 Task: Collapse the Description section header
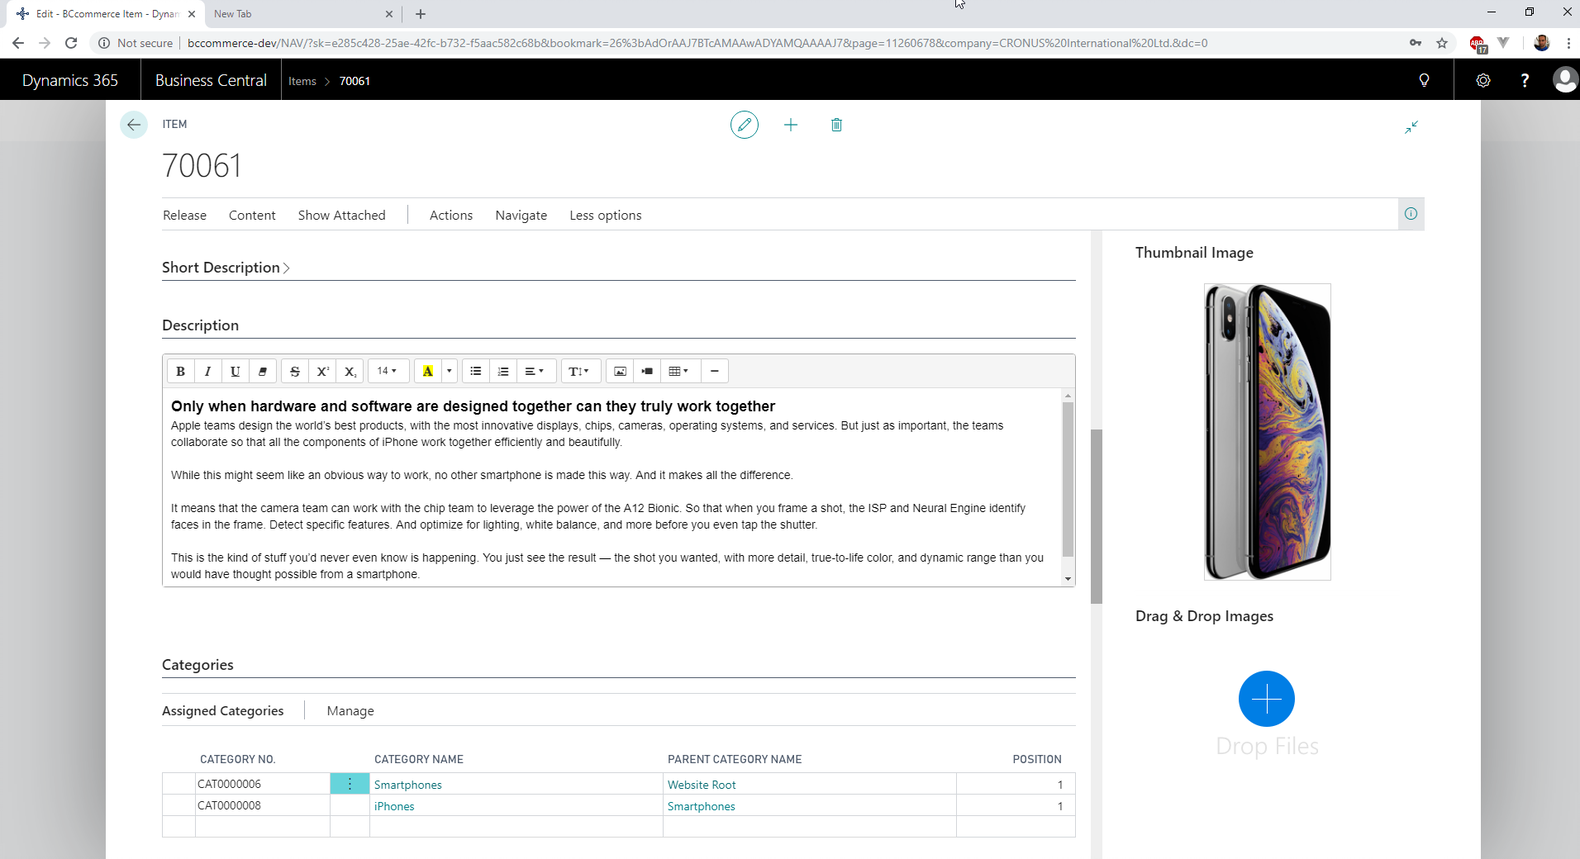[x=200, y=325]
